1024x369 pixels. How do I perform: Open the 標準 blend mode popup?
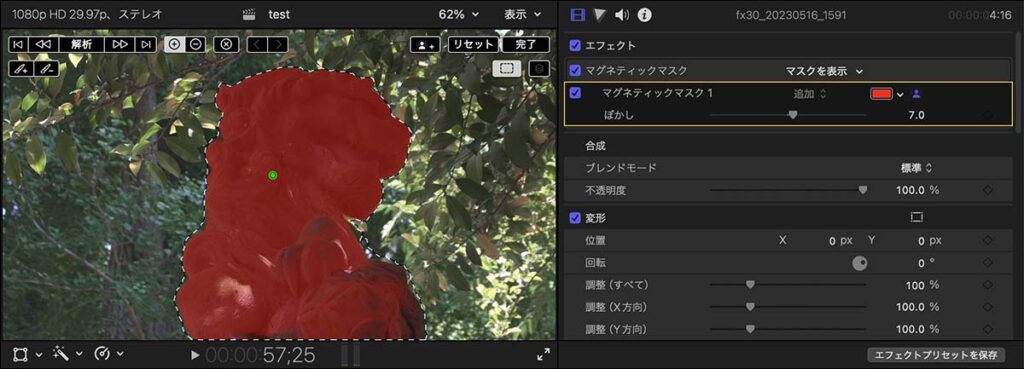coord(916,168)
